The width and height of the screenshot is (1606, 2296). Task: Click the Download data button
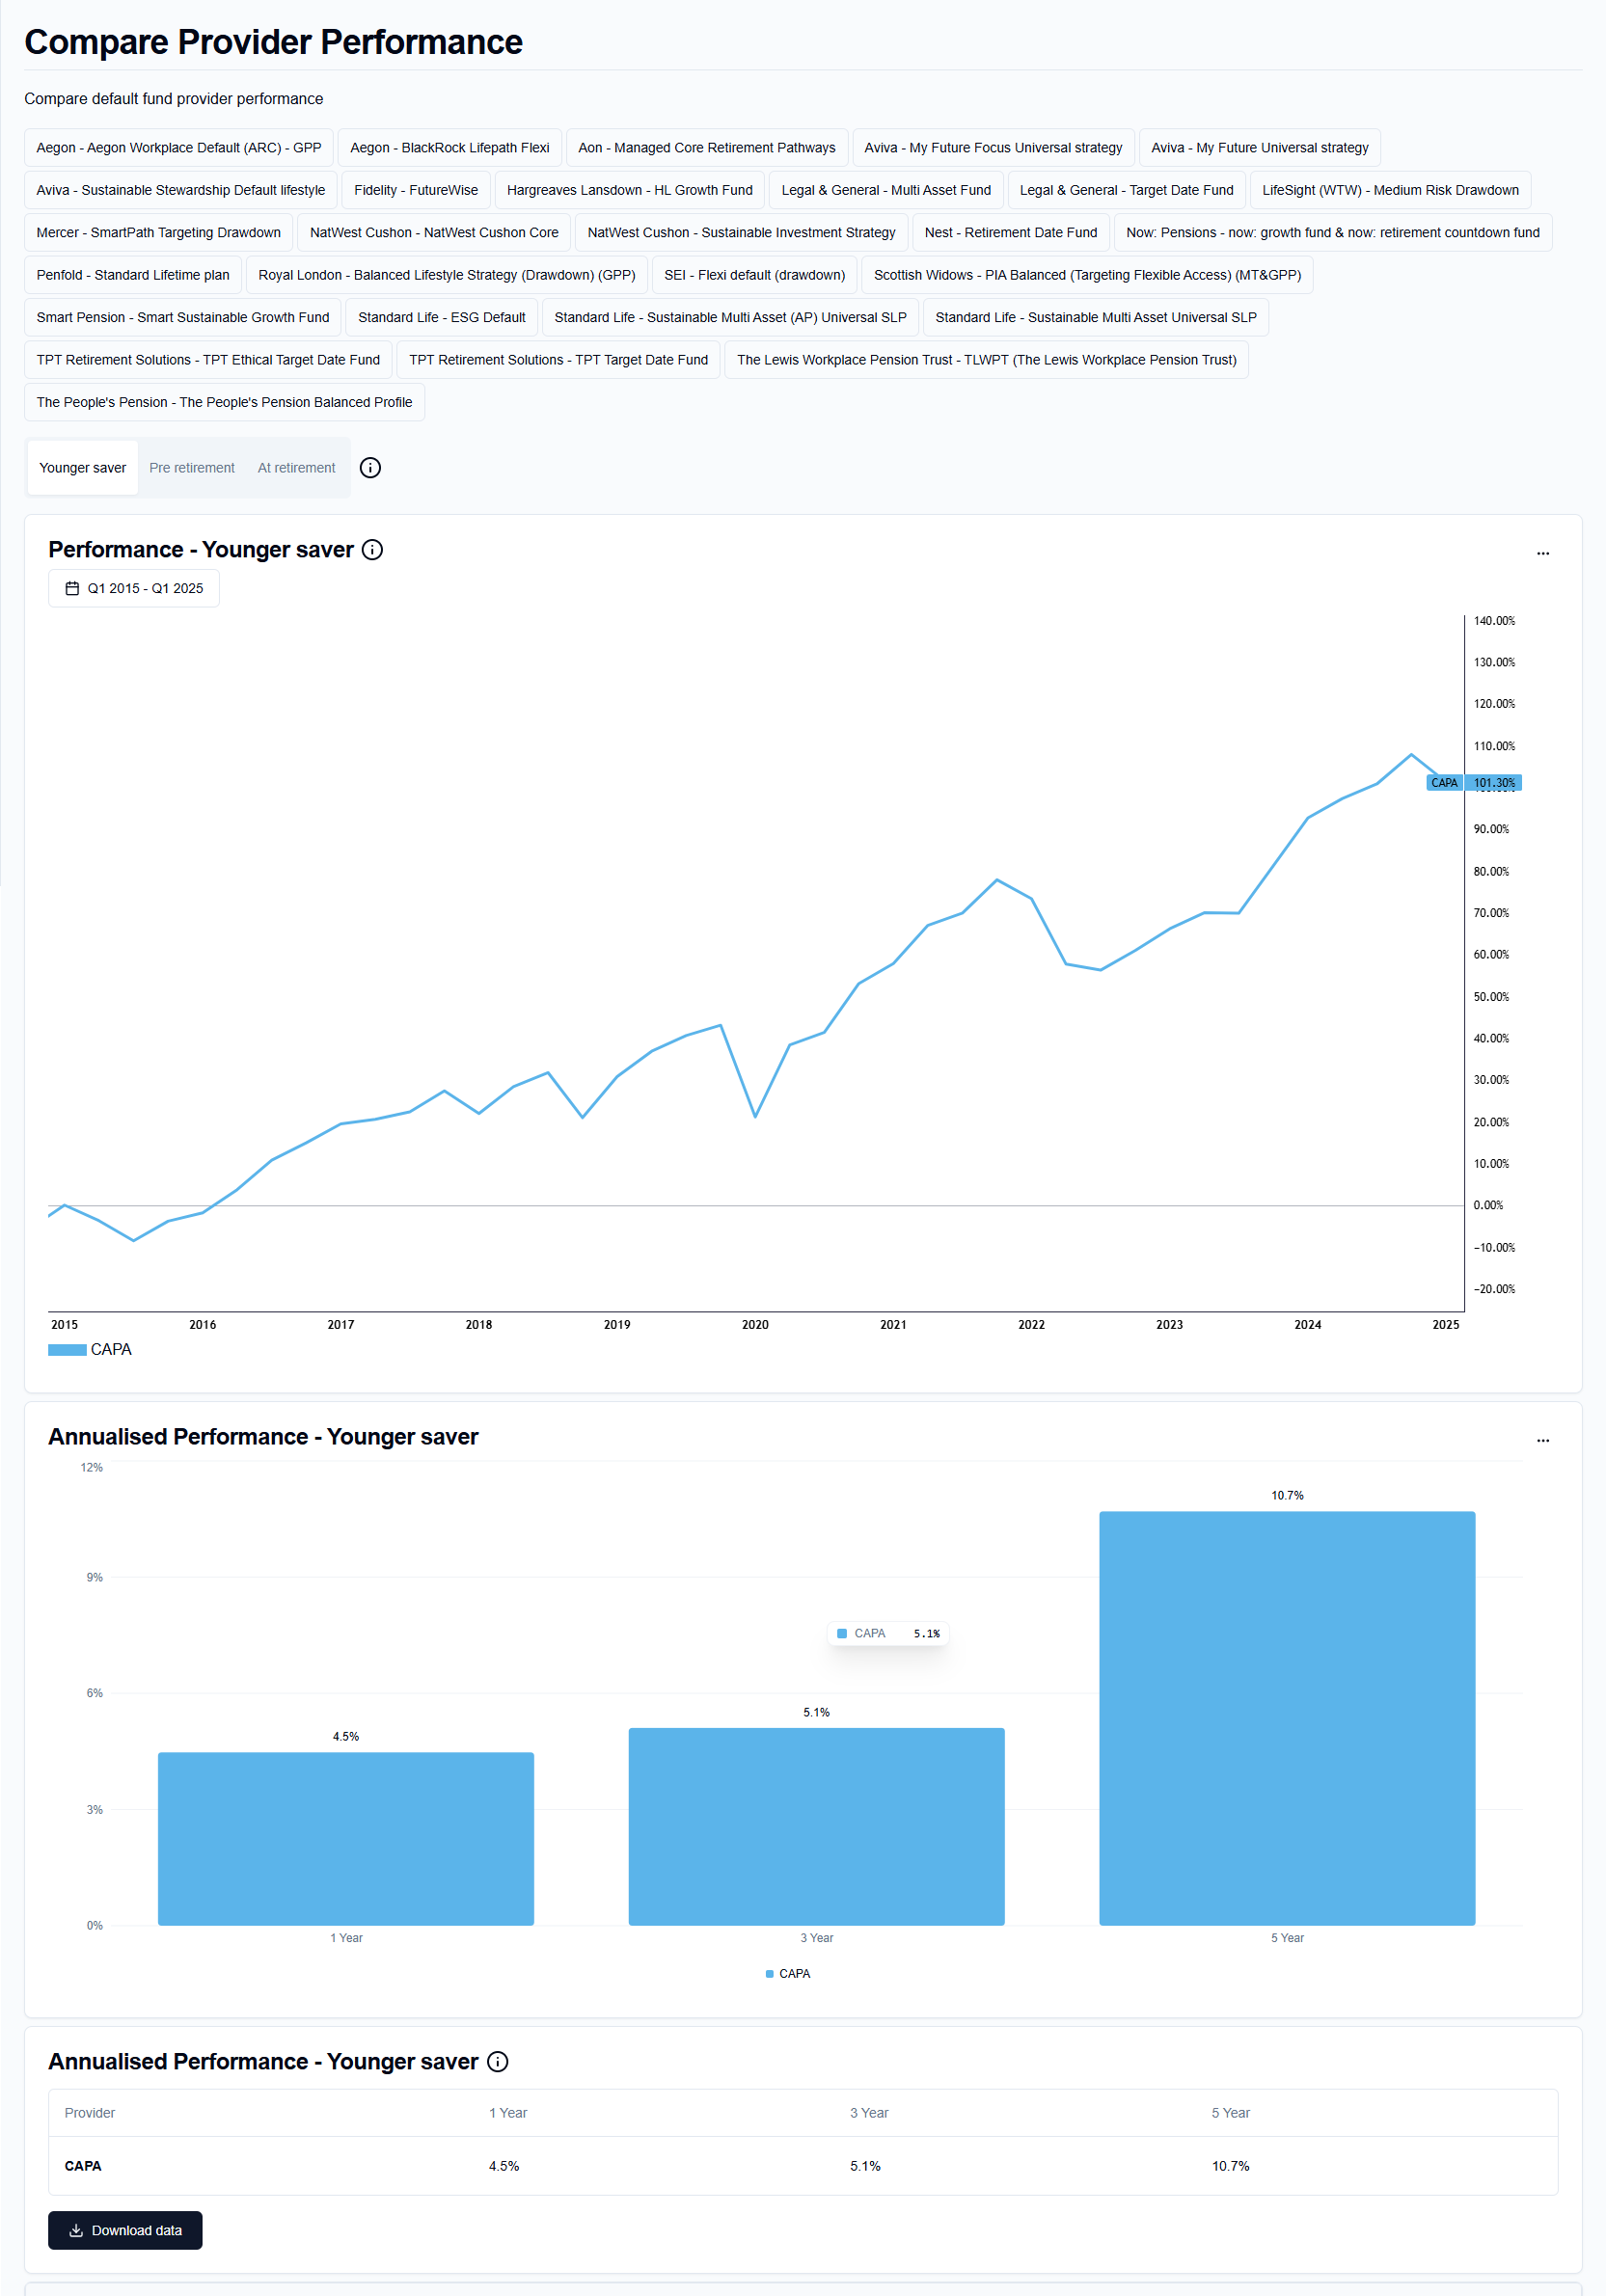click(125, 2230)
